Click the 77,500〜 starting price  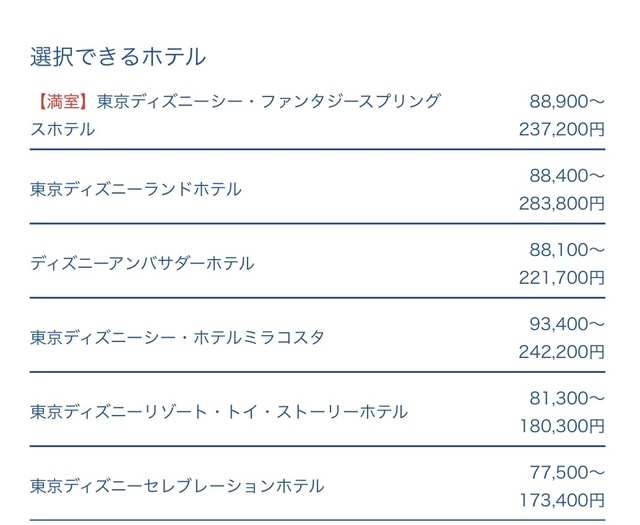click(567, 472)
